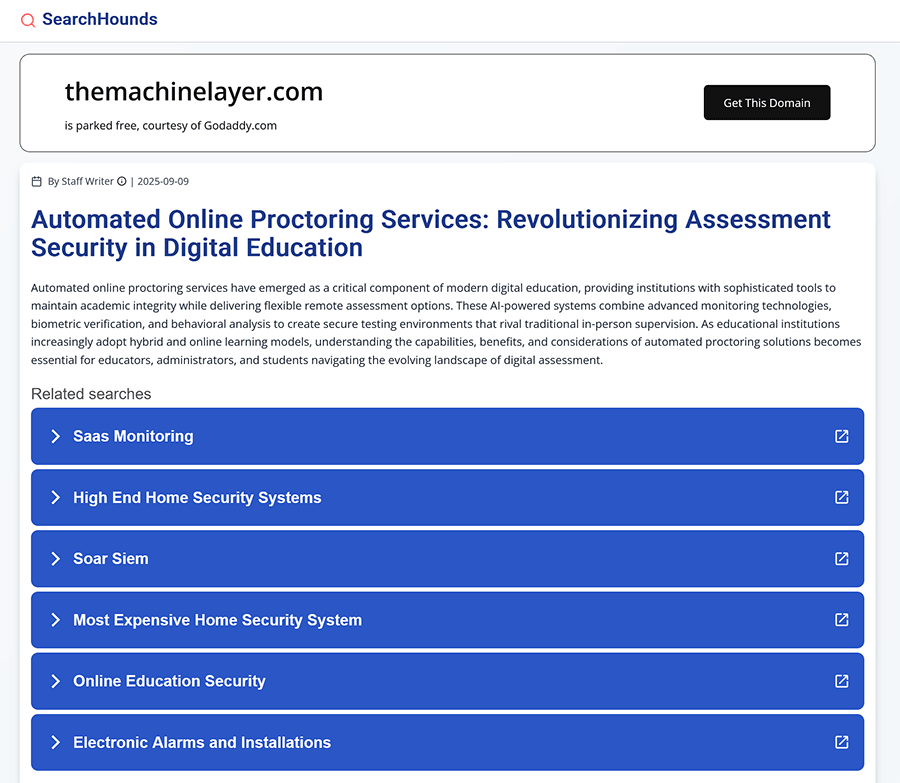
Task: Open the SearchHounds brand name link
Action: (99, 19)
